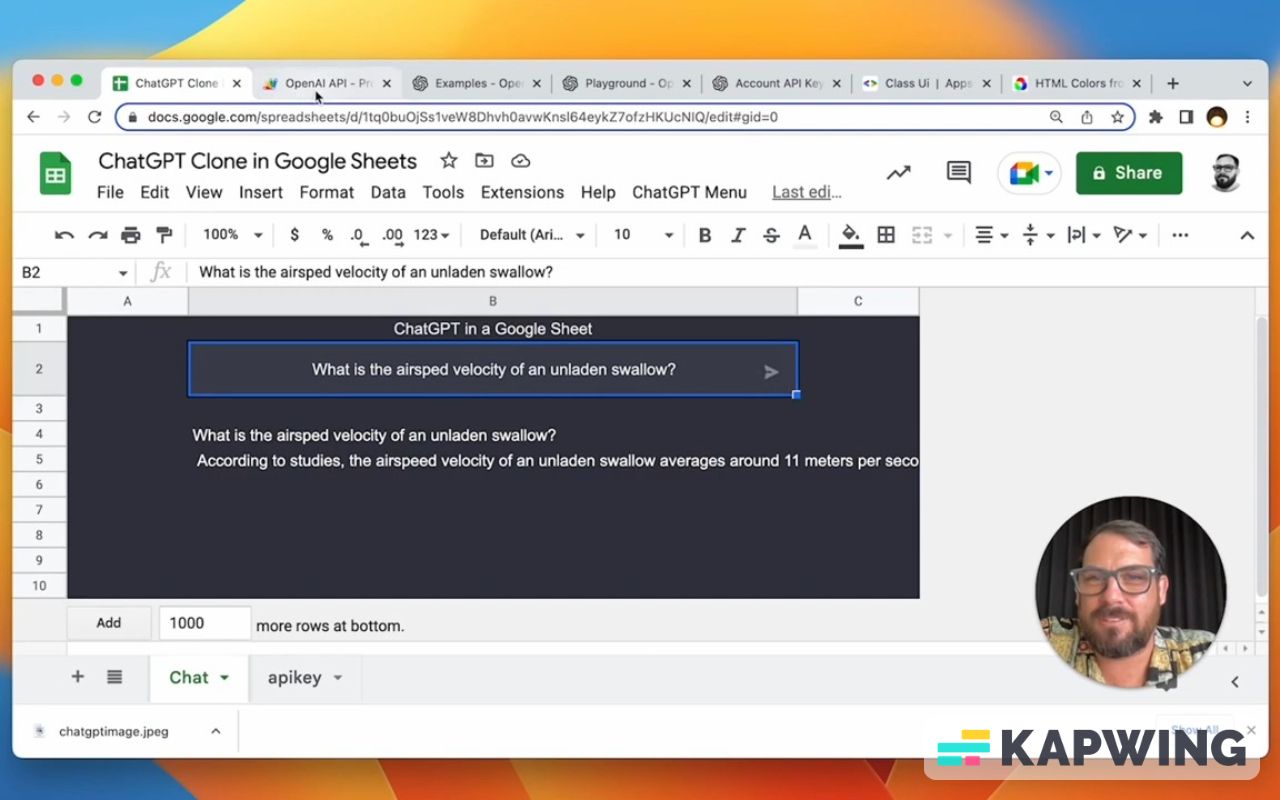Open the File menu
Screen dimensions: 1280x800
110,192
